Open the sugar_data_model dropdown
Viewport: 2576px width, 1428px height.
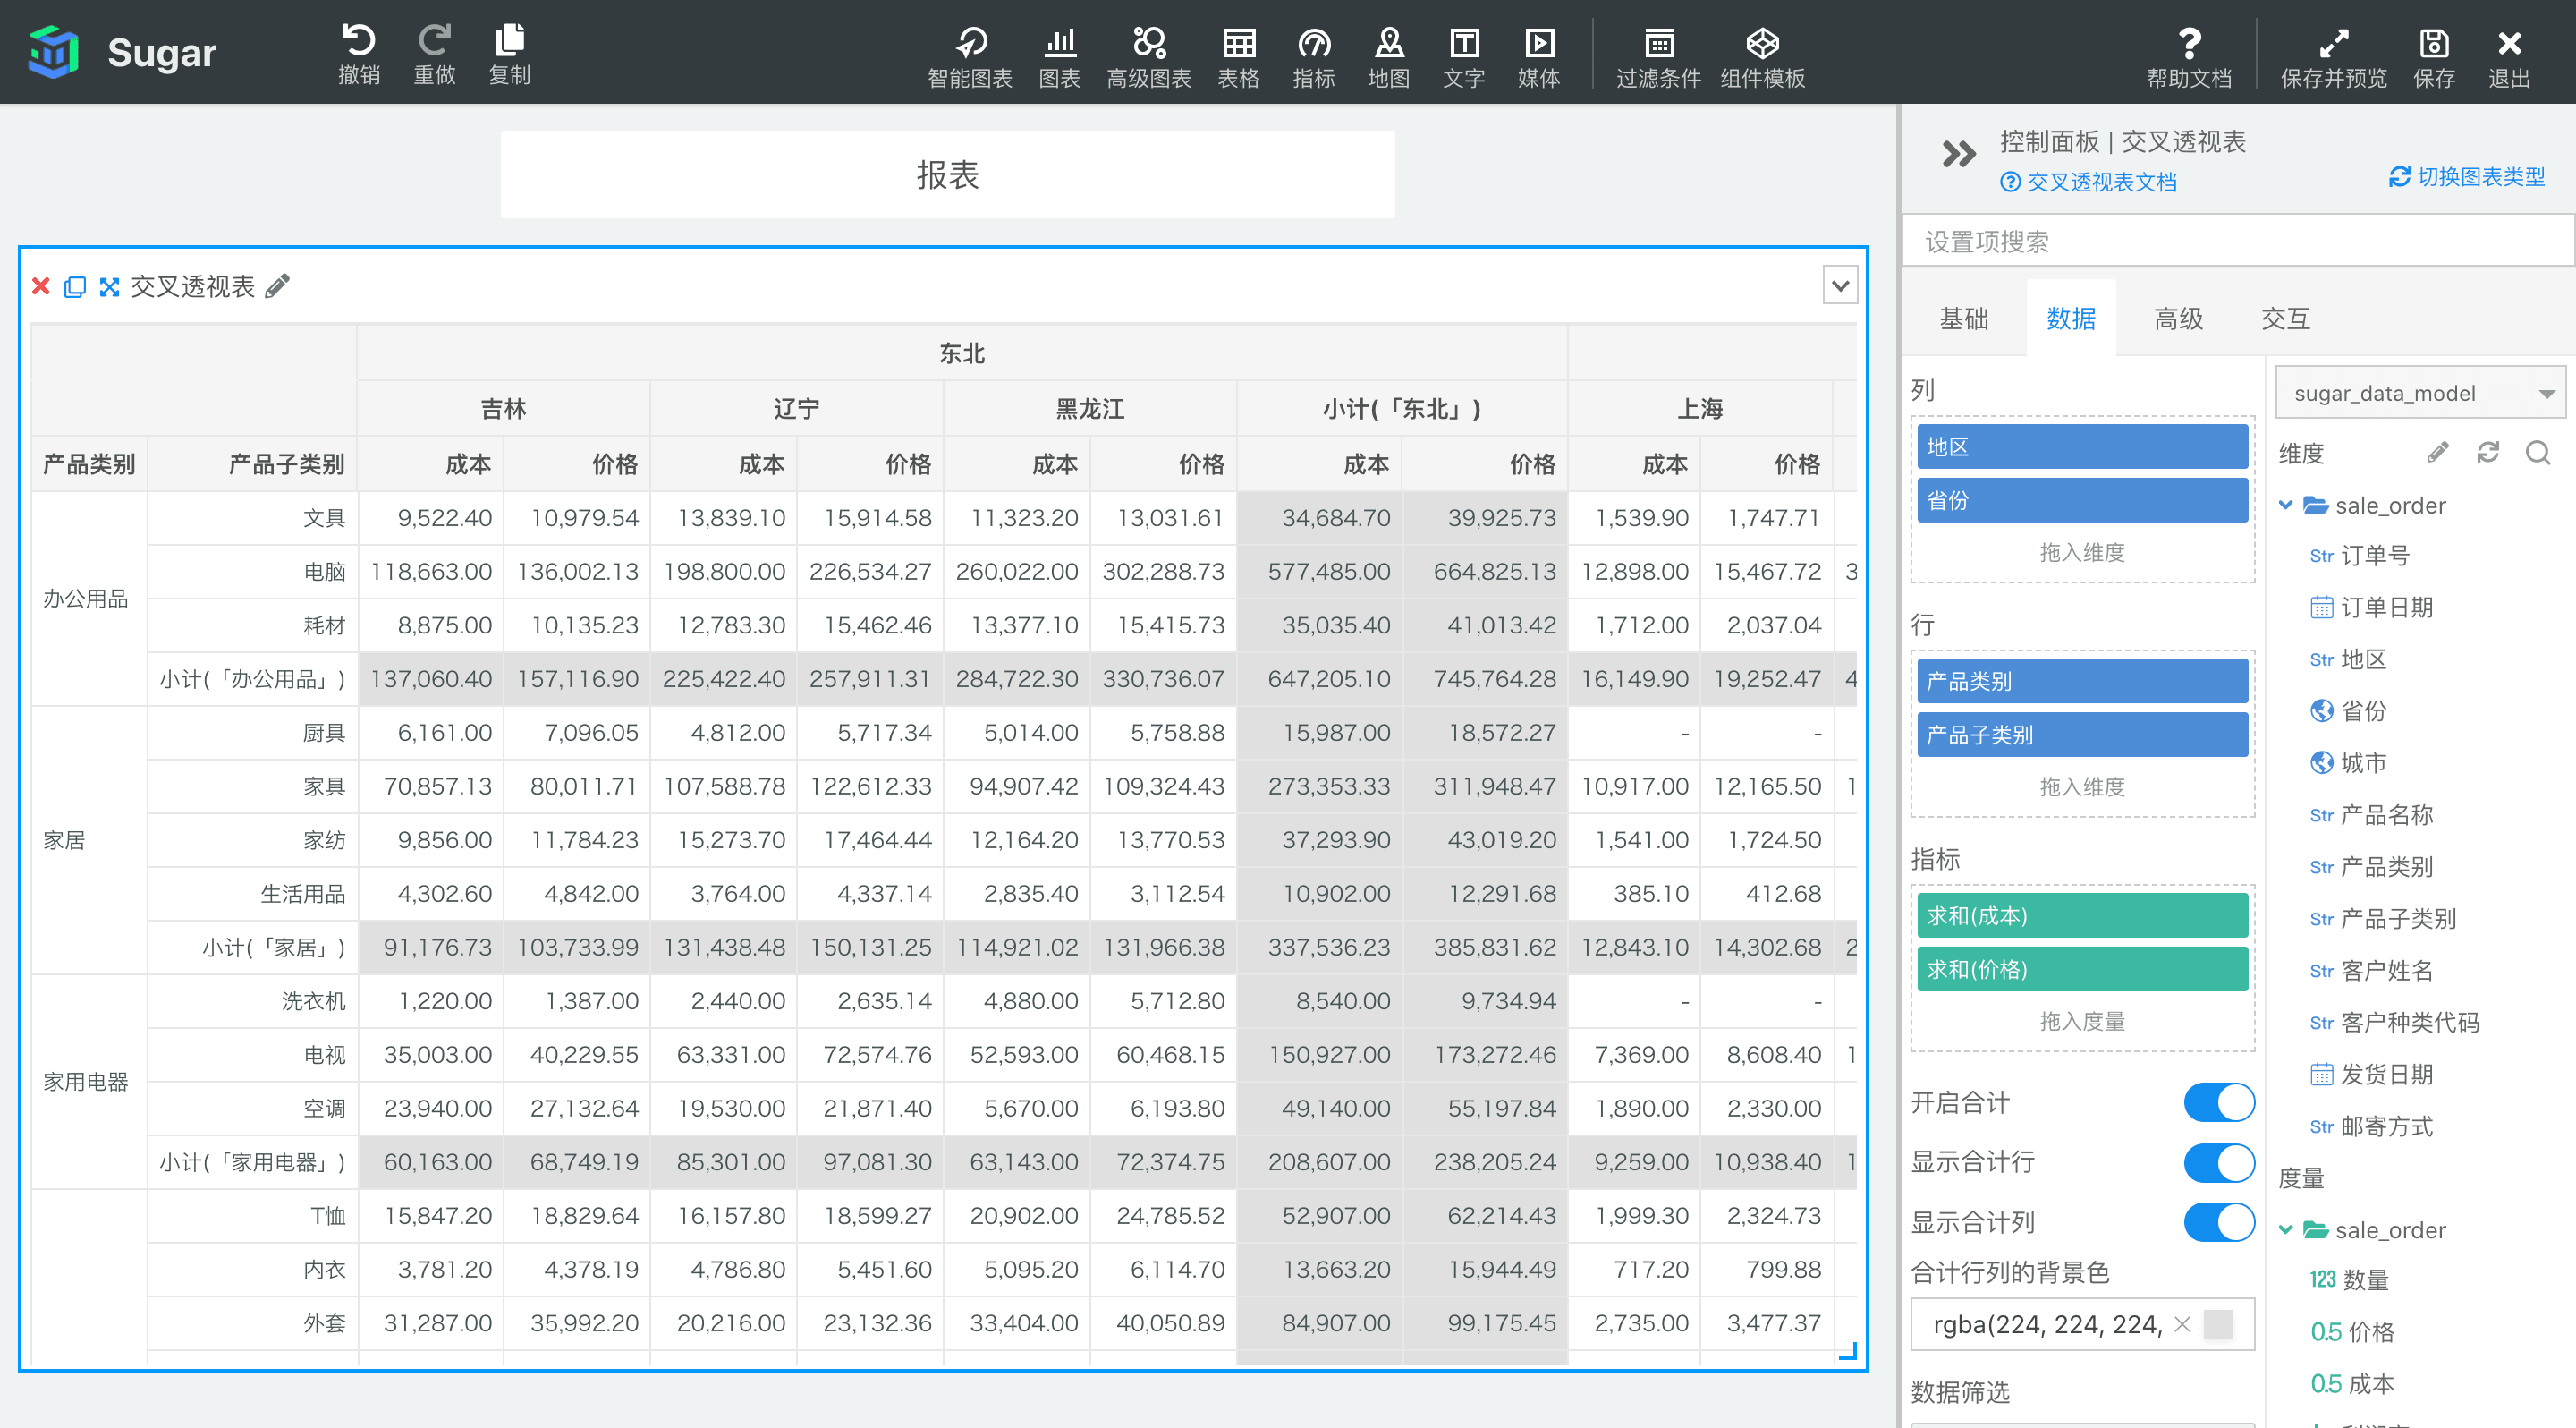coord(2420,393)
